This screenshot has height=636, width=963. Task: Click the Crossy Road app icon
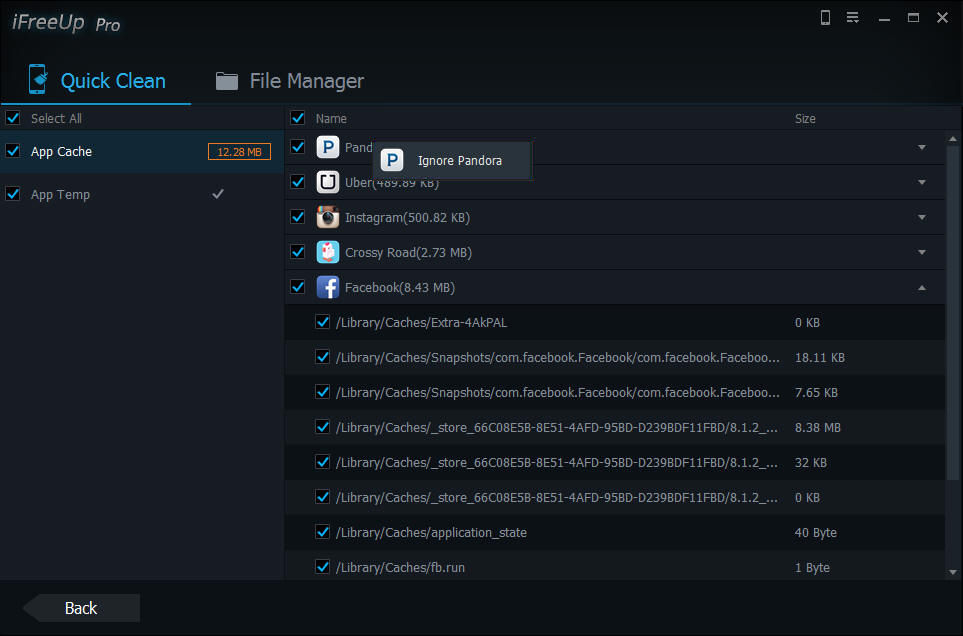click(328, 252)
